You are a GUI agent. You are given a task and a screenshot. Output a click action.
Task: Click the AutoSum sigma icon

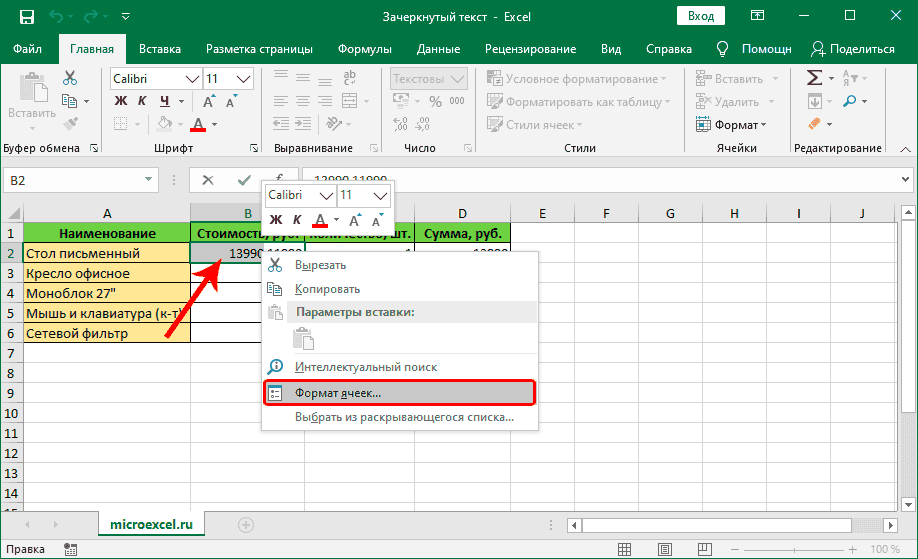(815, 78)
